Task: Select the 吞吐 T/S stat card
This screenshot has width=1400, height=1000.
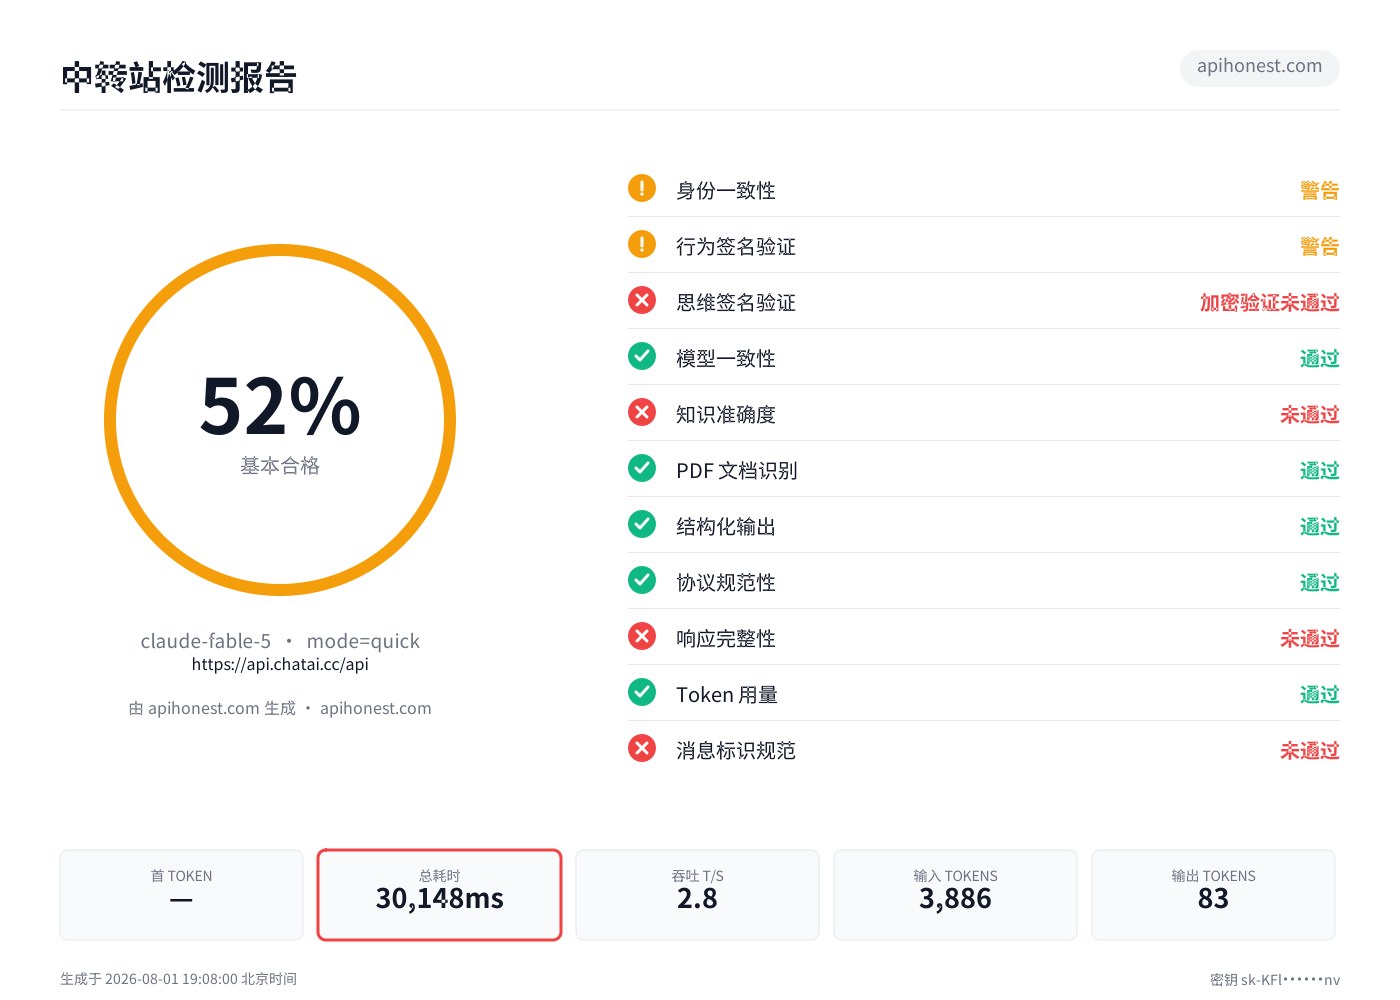Action: (697, 895)
